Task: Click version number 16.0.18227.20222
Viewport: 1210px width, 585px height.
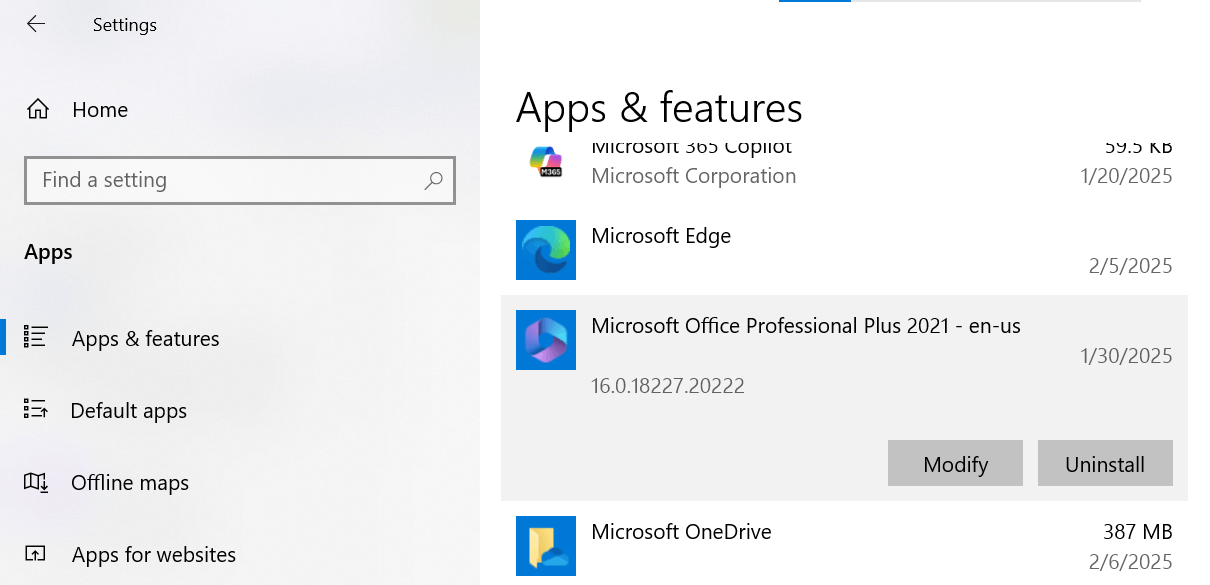Action: click(668, 386)
